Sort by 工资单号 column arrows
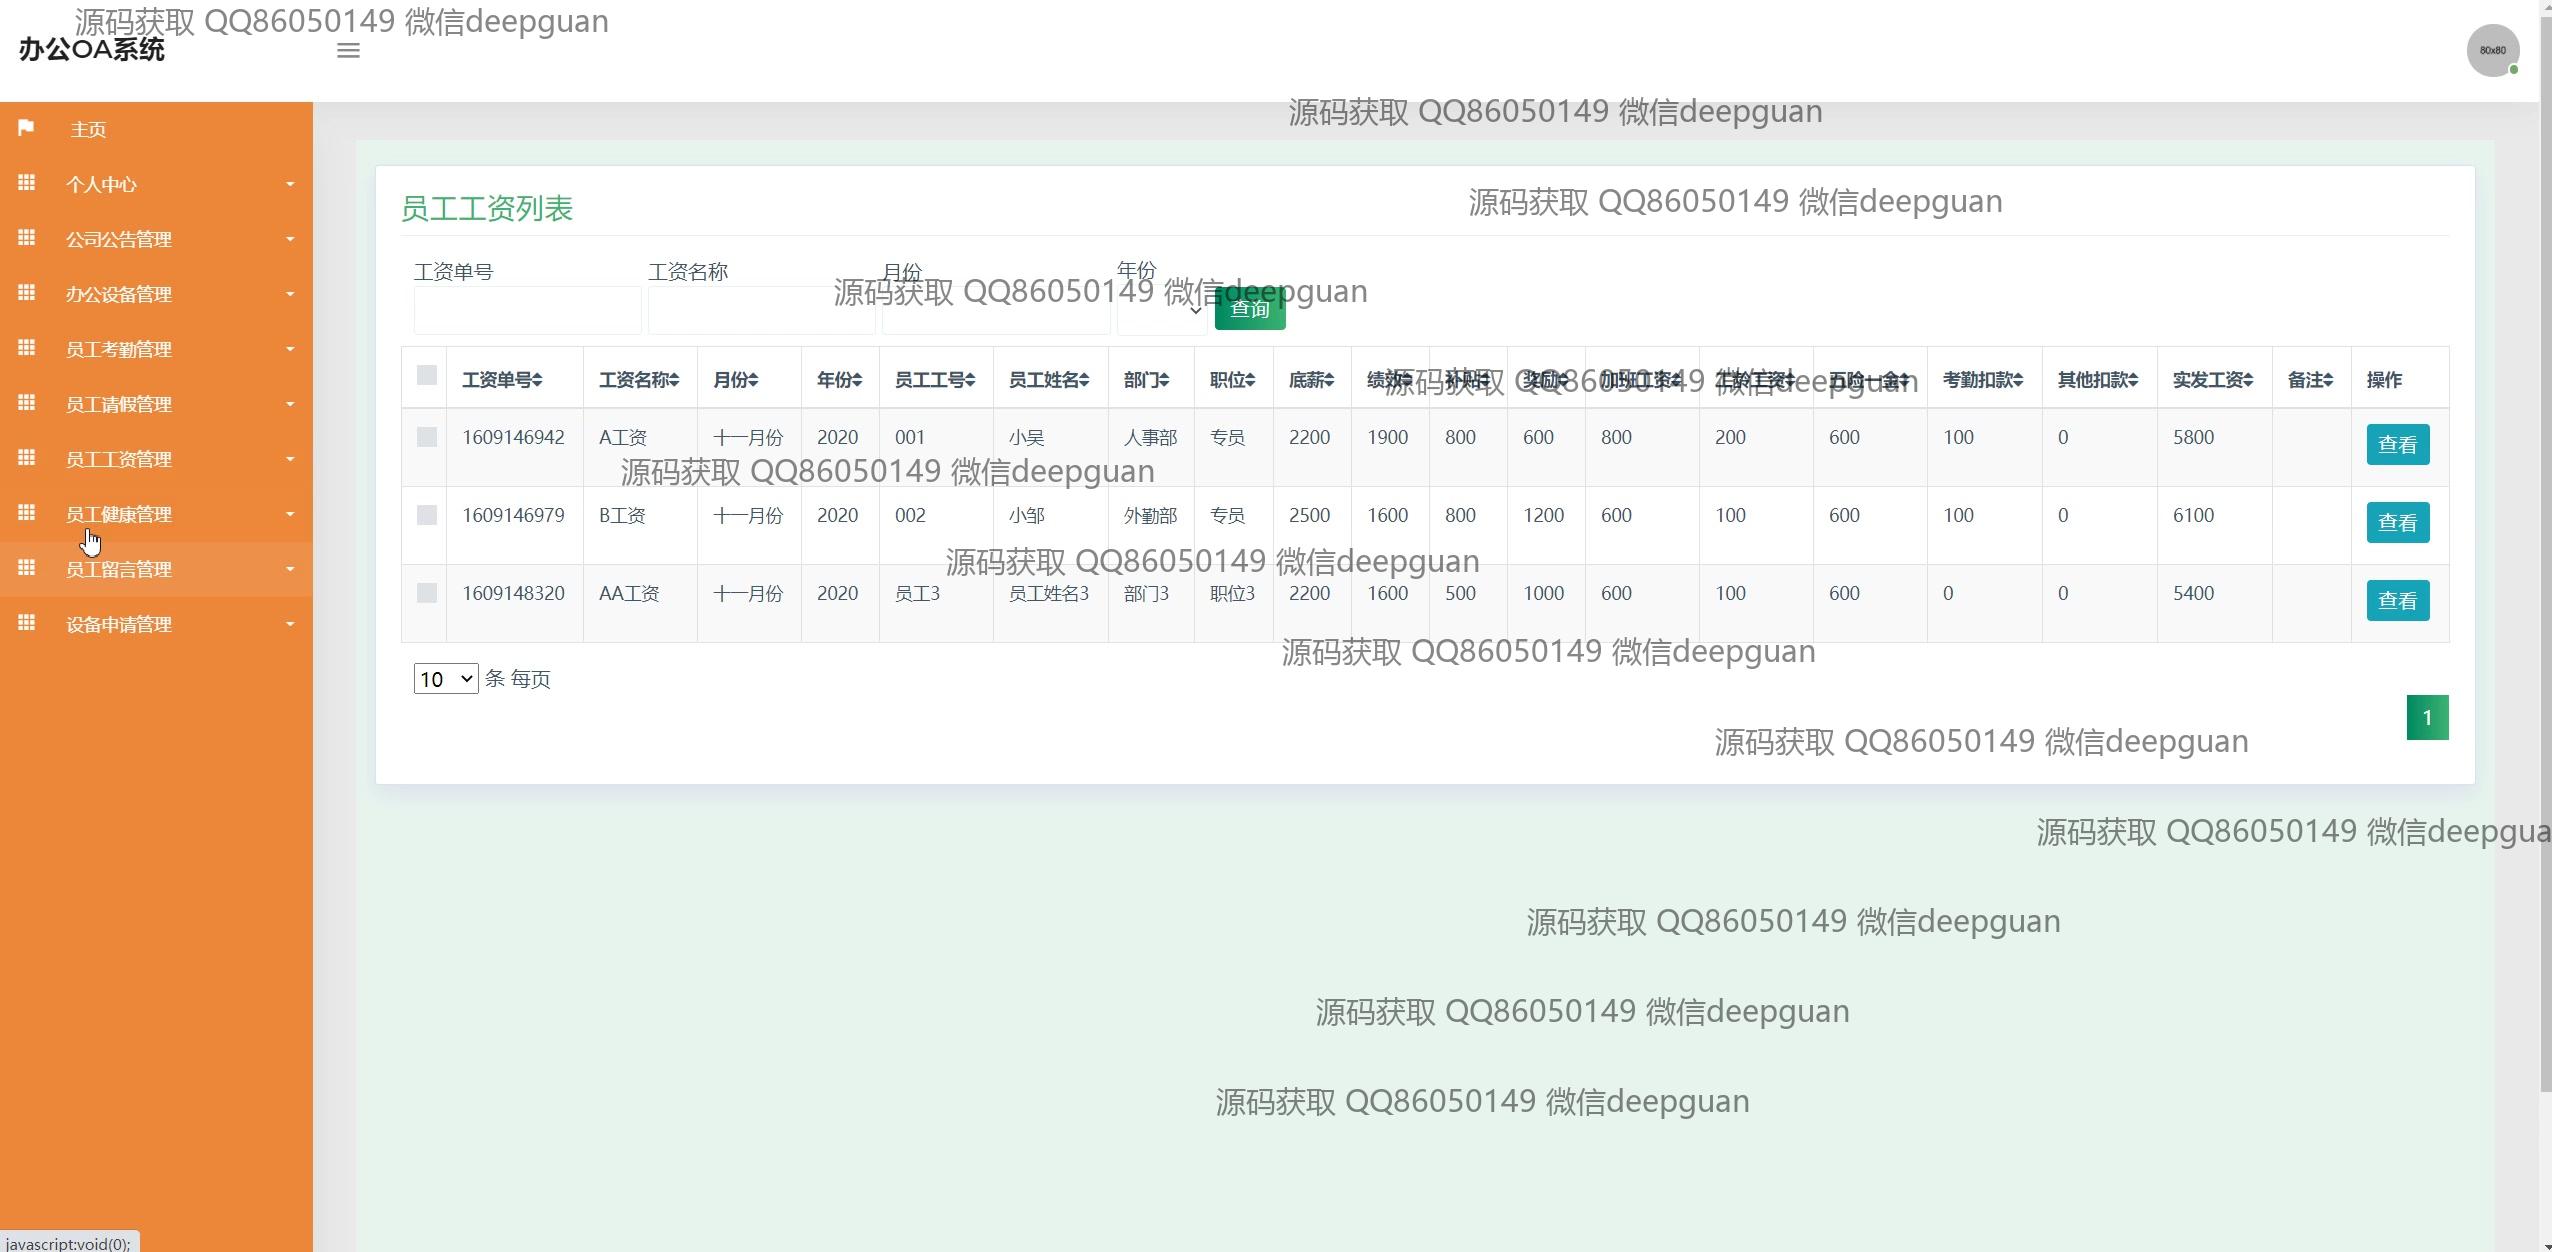This screenshot has width=2552, height=1252. (x=537, y=380)
